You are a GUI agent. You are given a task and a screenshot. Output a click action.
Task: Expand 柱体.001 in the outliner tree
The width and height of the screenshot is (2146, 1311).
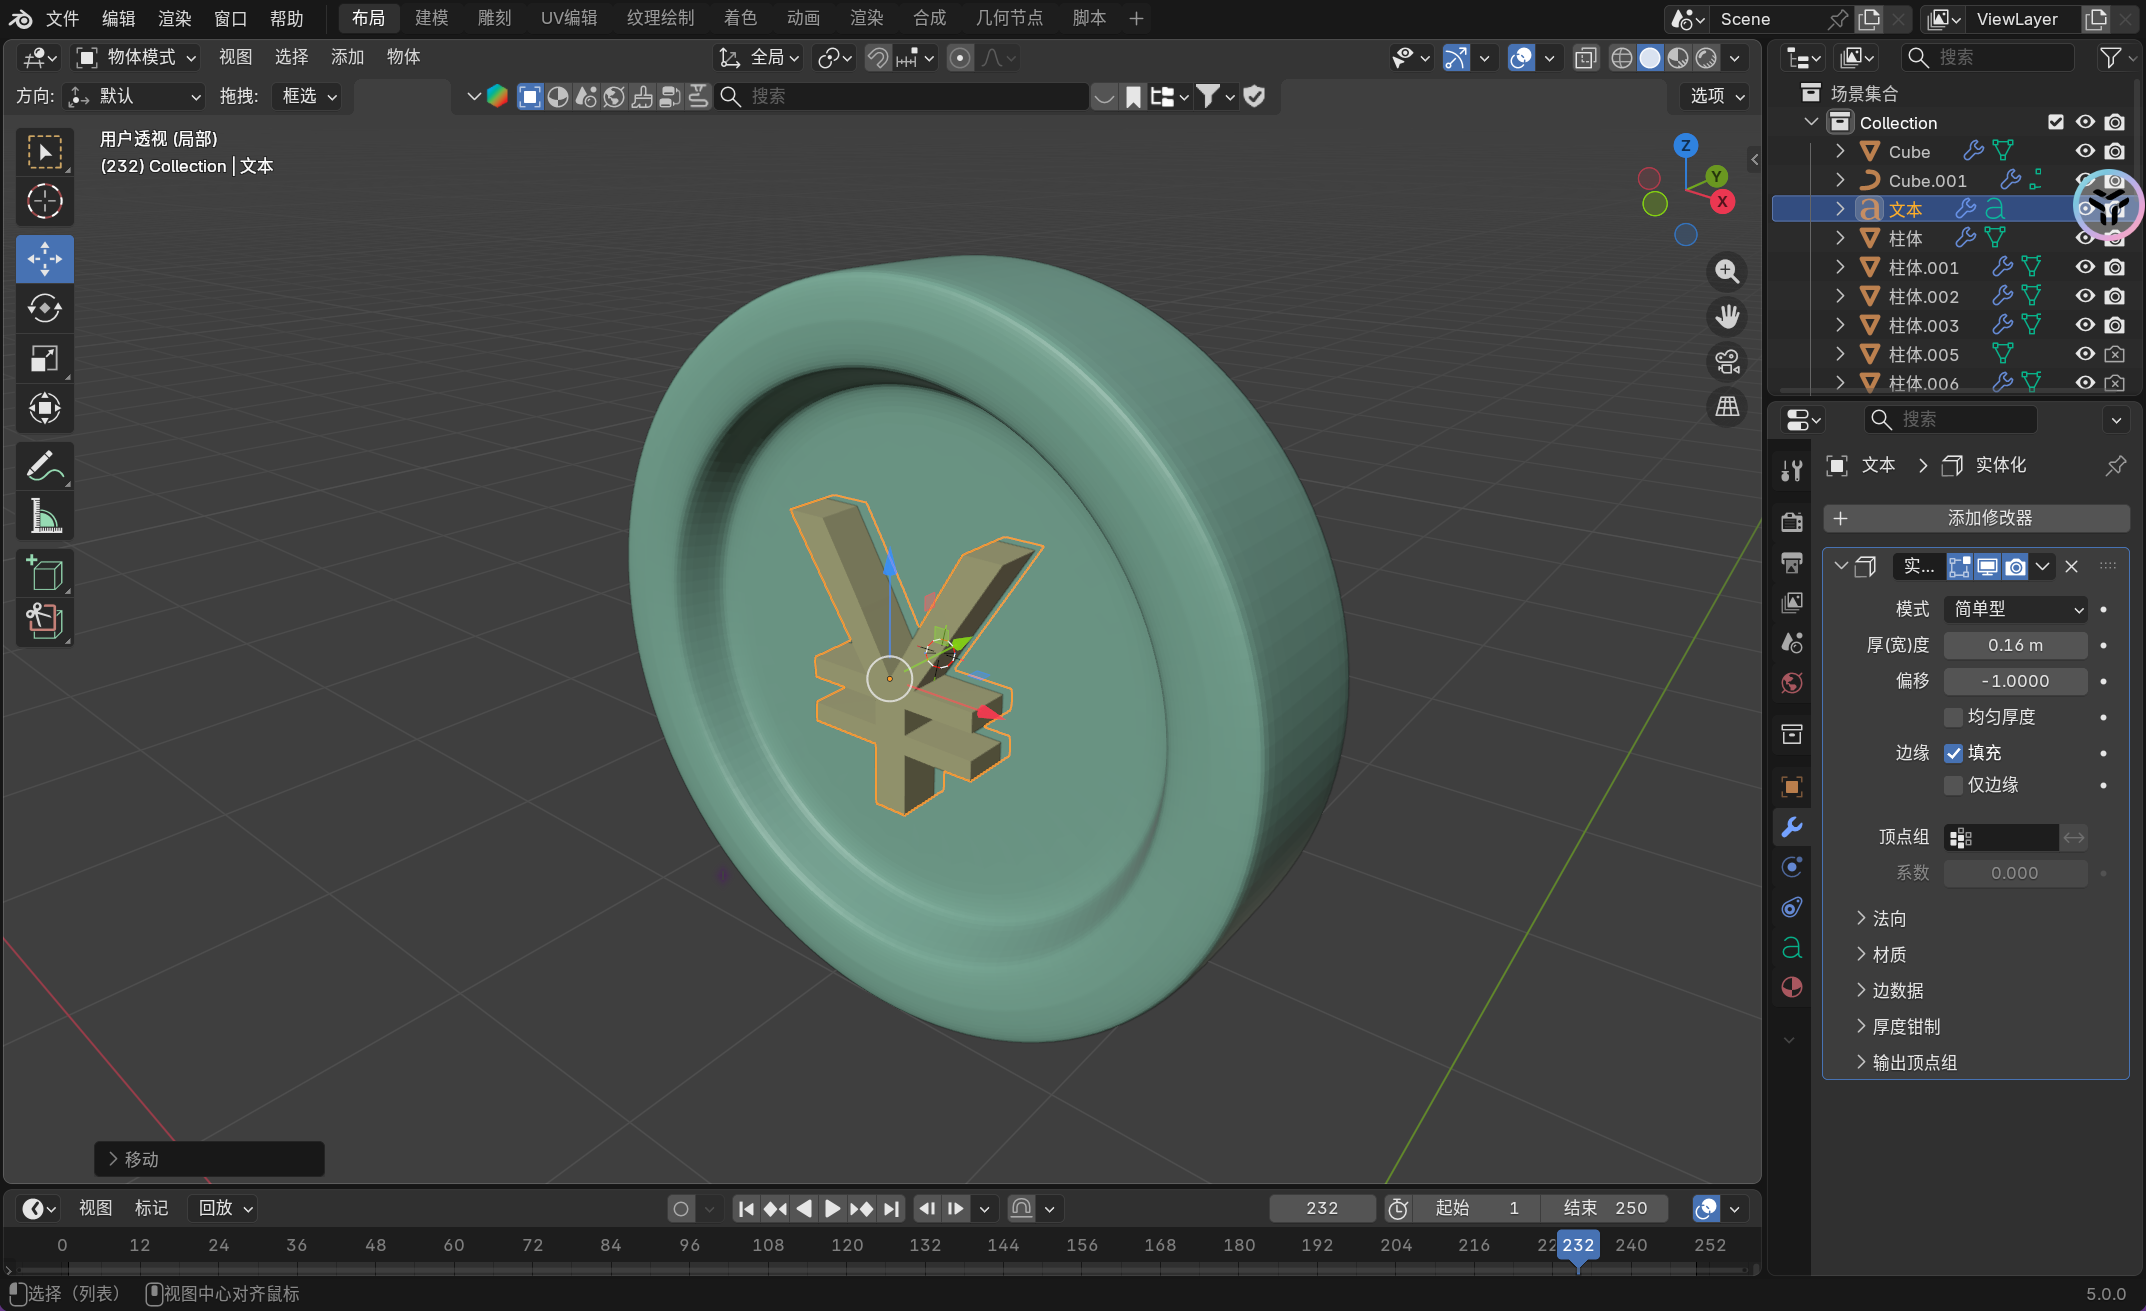point(1840,267)
